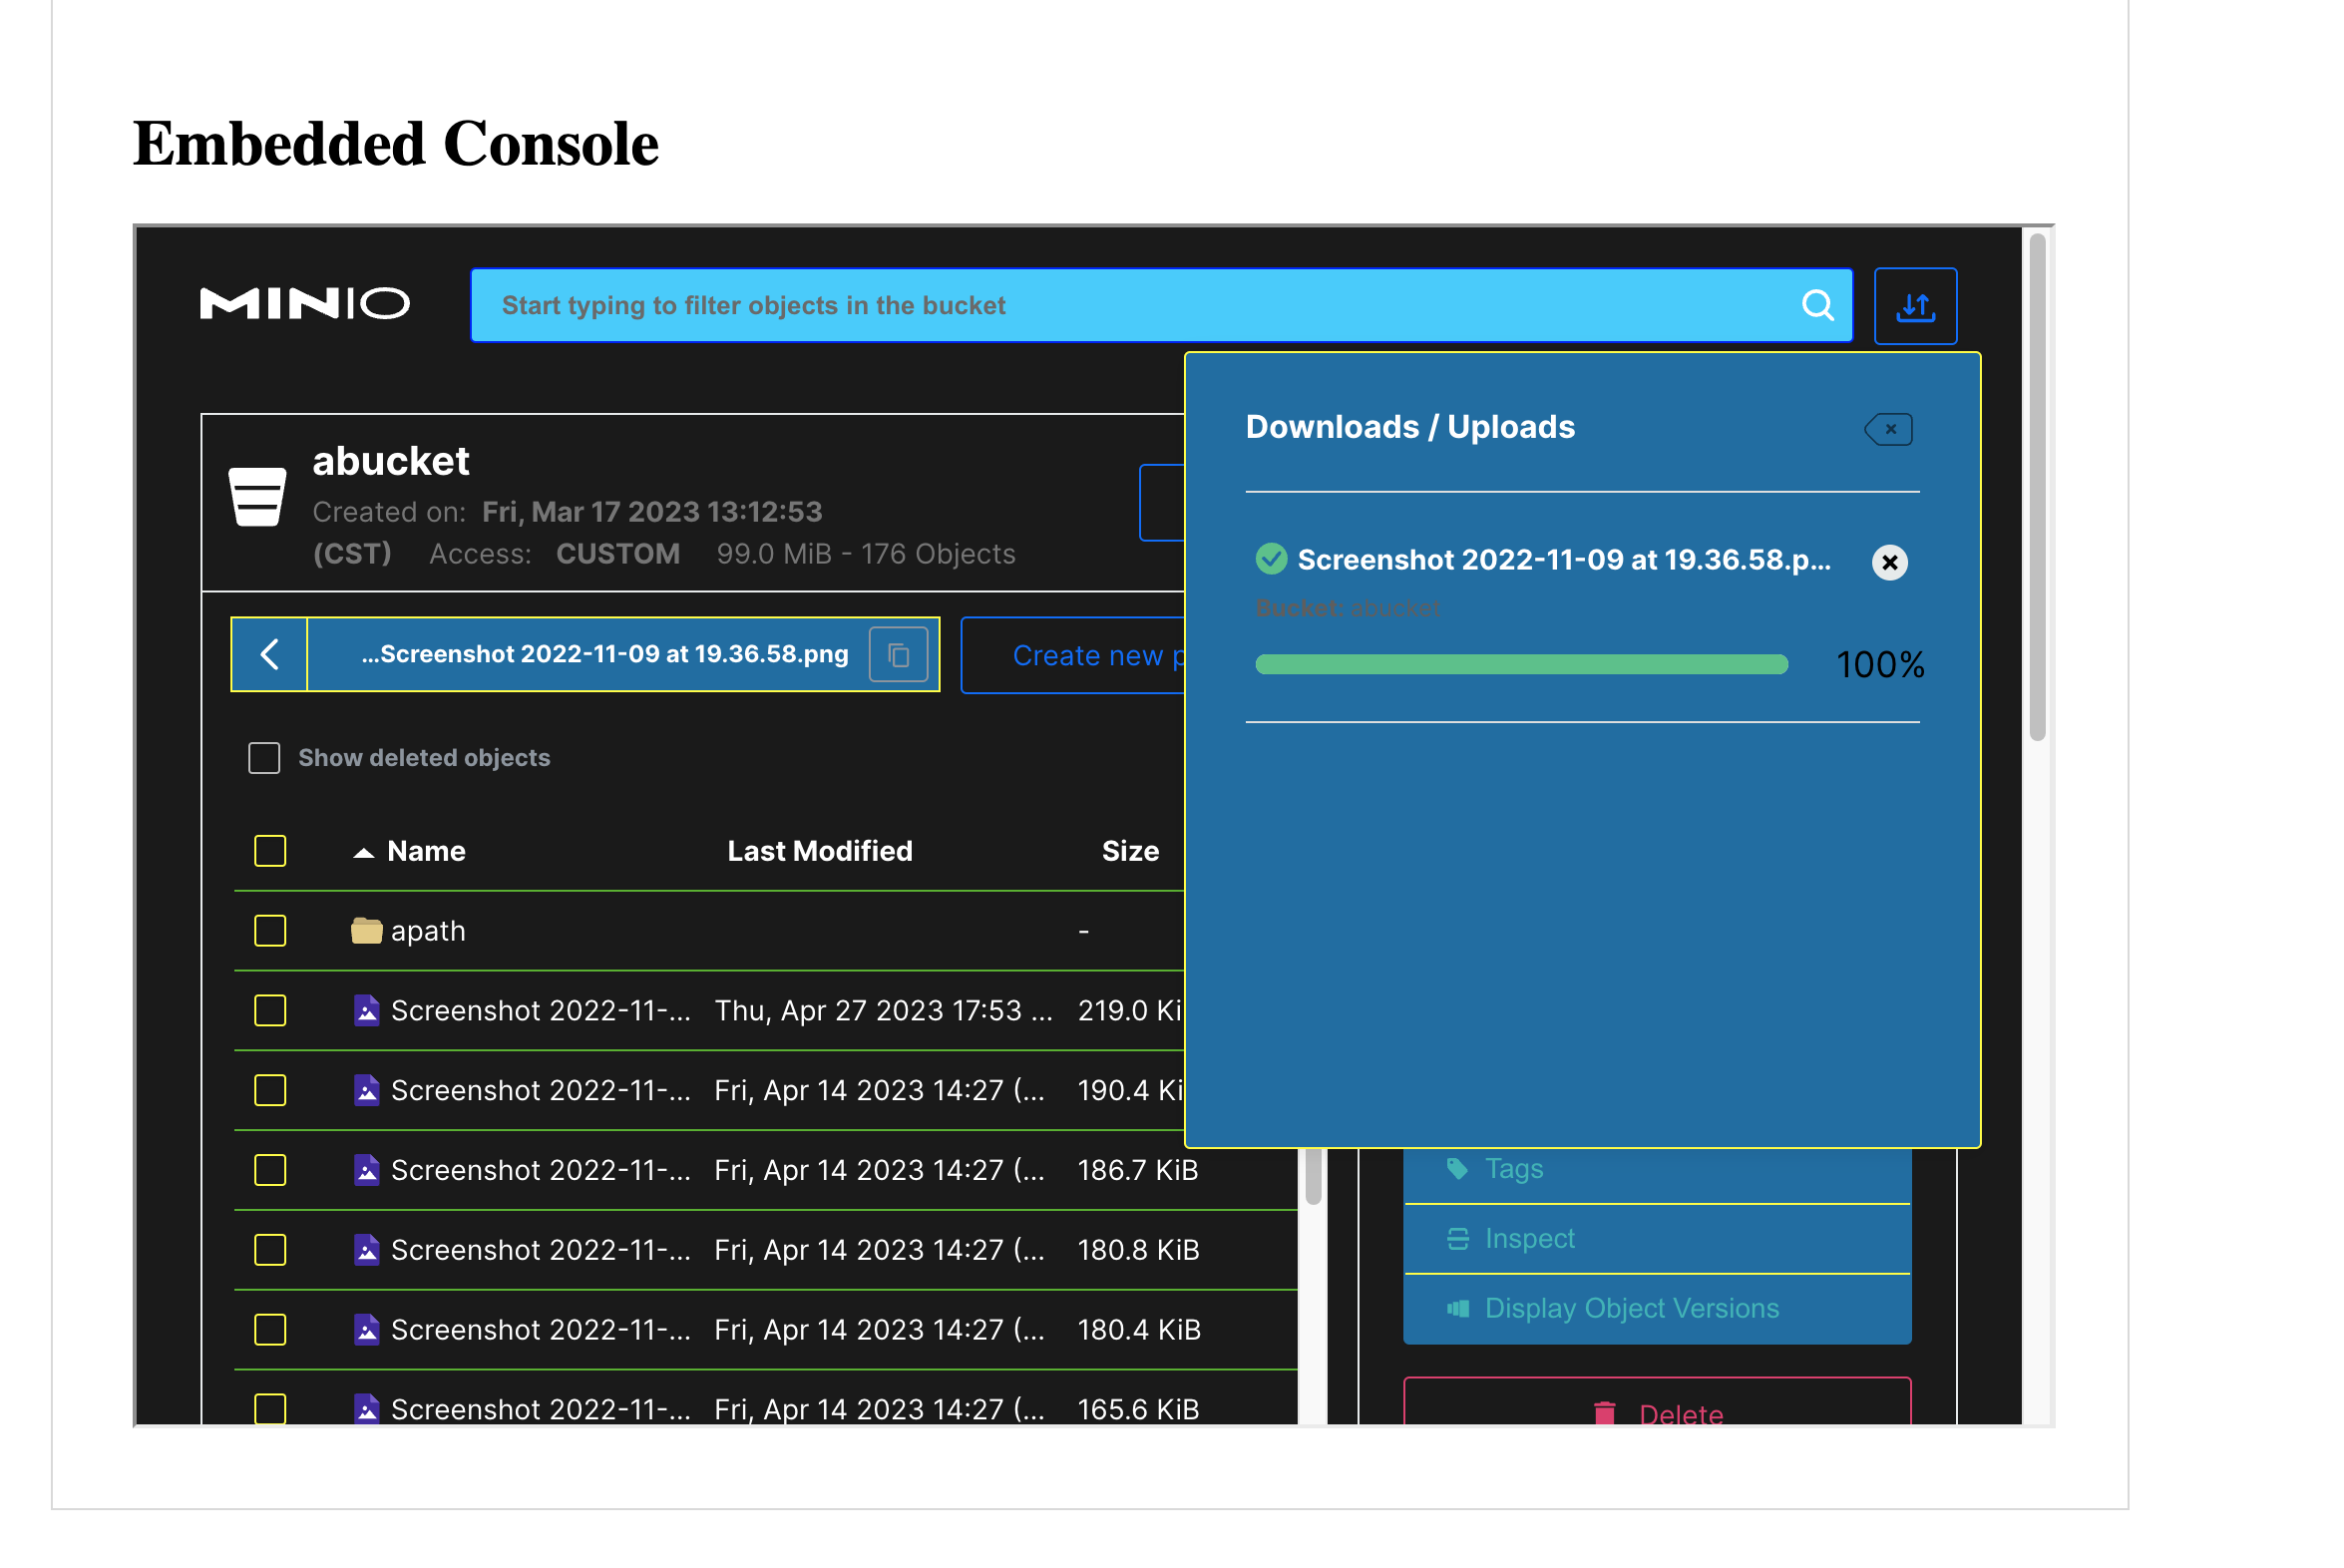
Task: Click the image icon of 180.8 KiB screenshot
Action: pos(366,1250)
